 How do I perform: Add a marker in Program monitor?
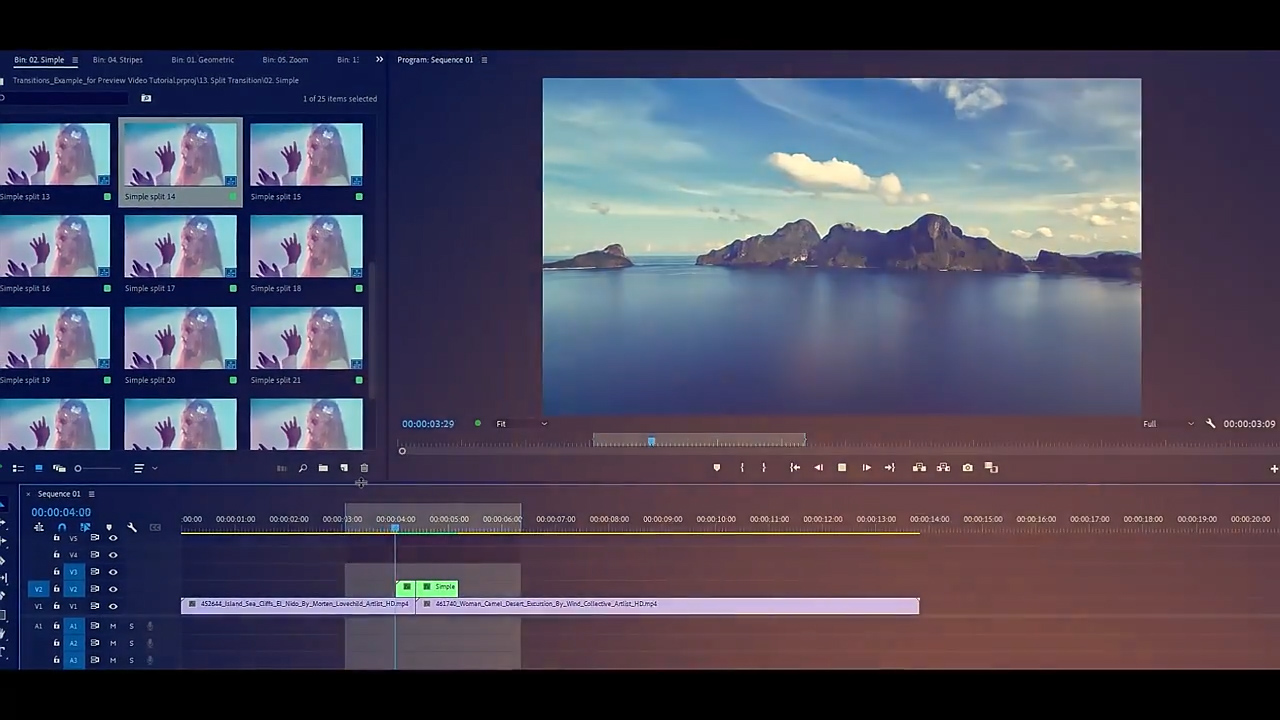pyautogui.click(x=716, y=468)
